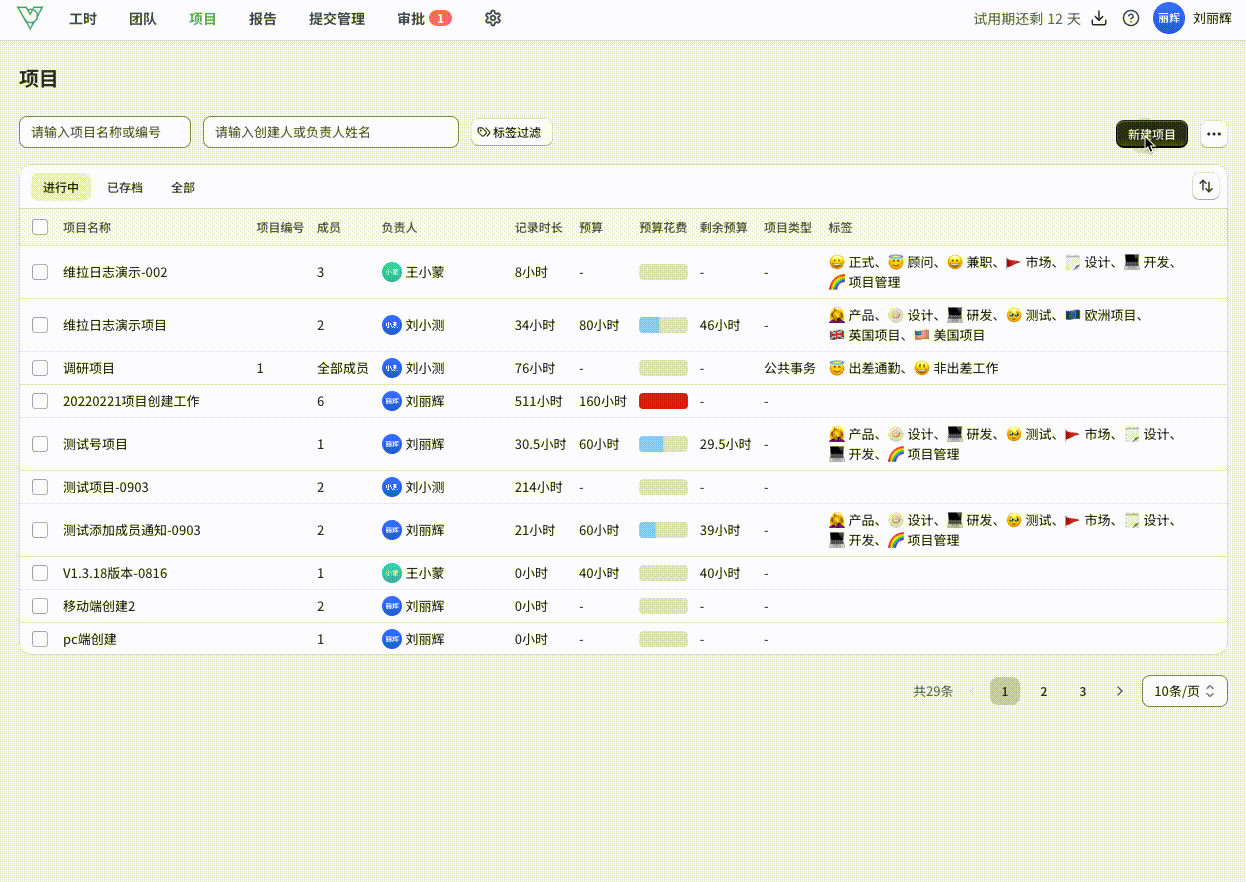Open the three-dots more options button
The height and width of the screenshot is (882, 1246).
tap(1214, 134)
